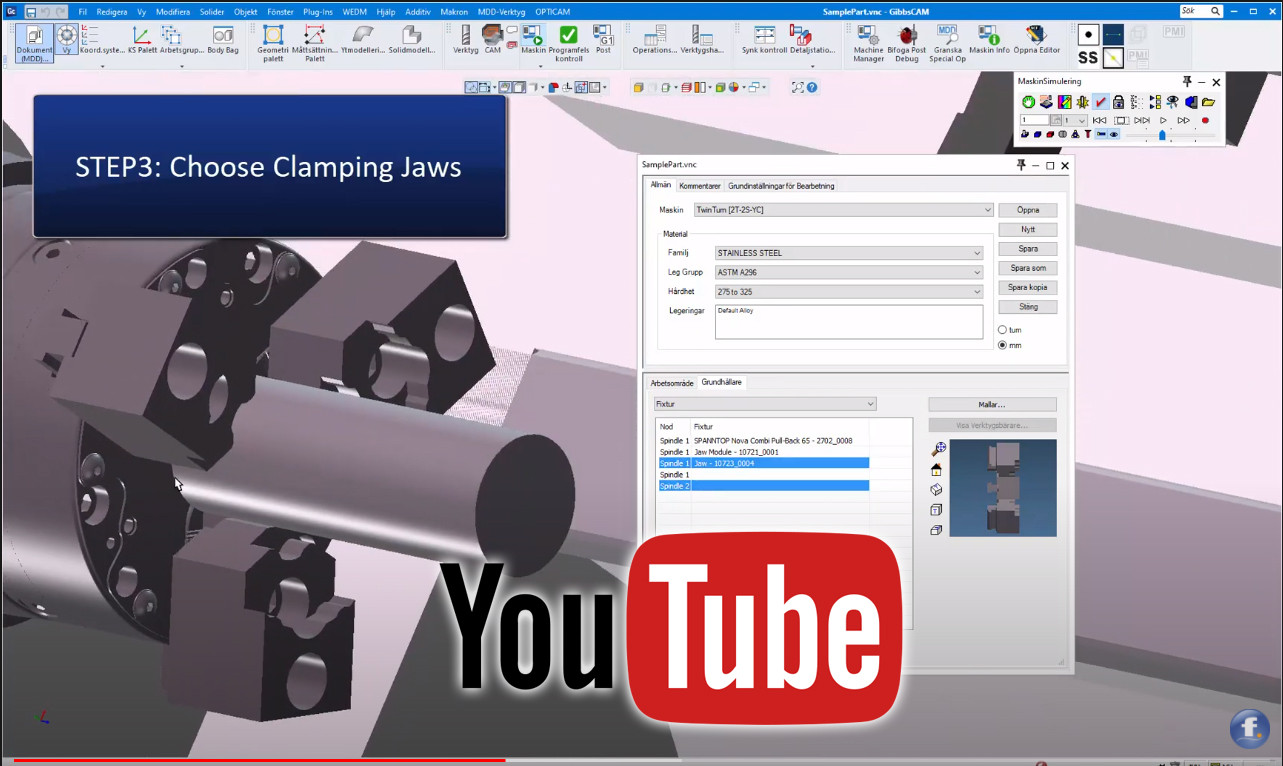The width and height of the screenshot is (1283, 766).
Task: Select the Jaw Module - 10721_0001 row
Action: coord(762,452)
